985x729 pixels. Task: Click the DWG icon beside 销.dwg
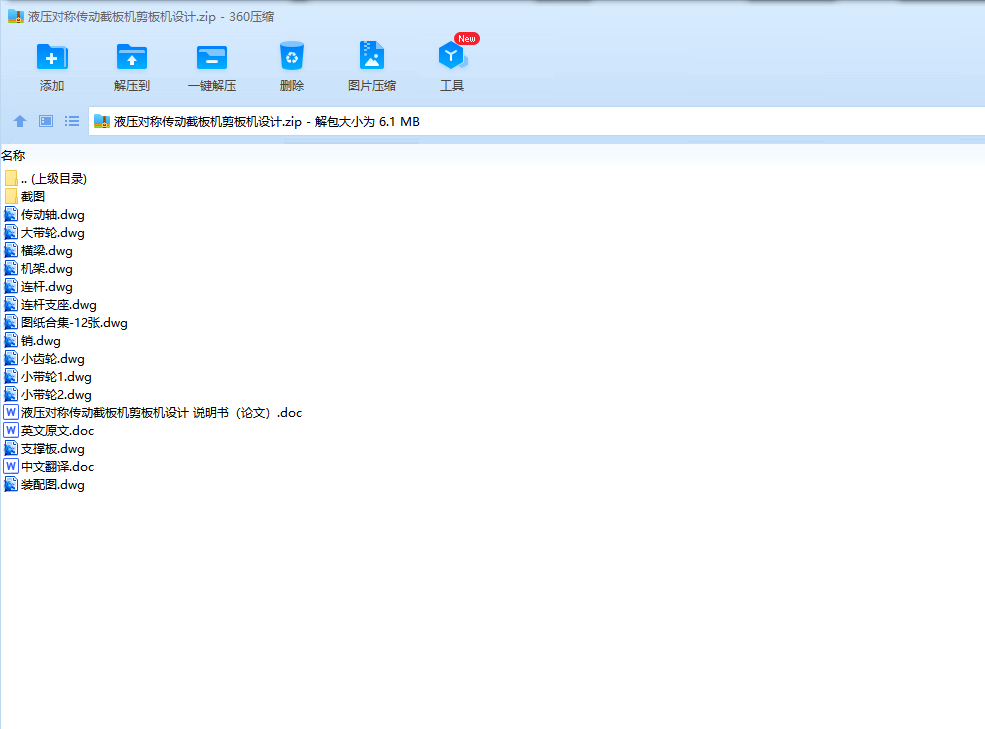(11, 341)
